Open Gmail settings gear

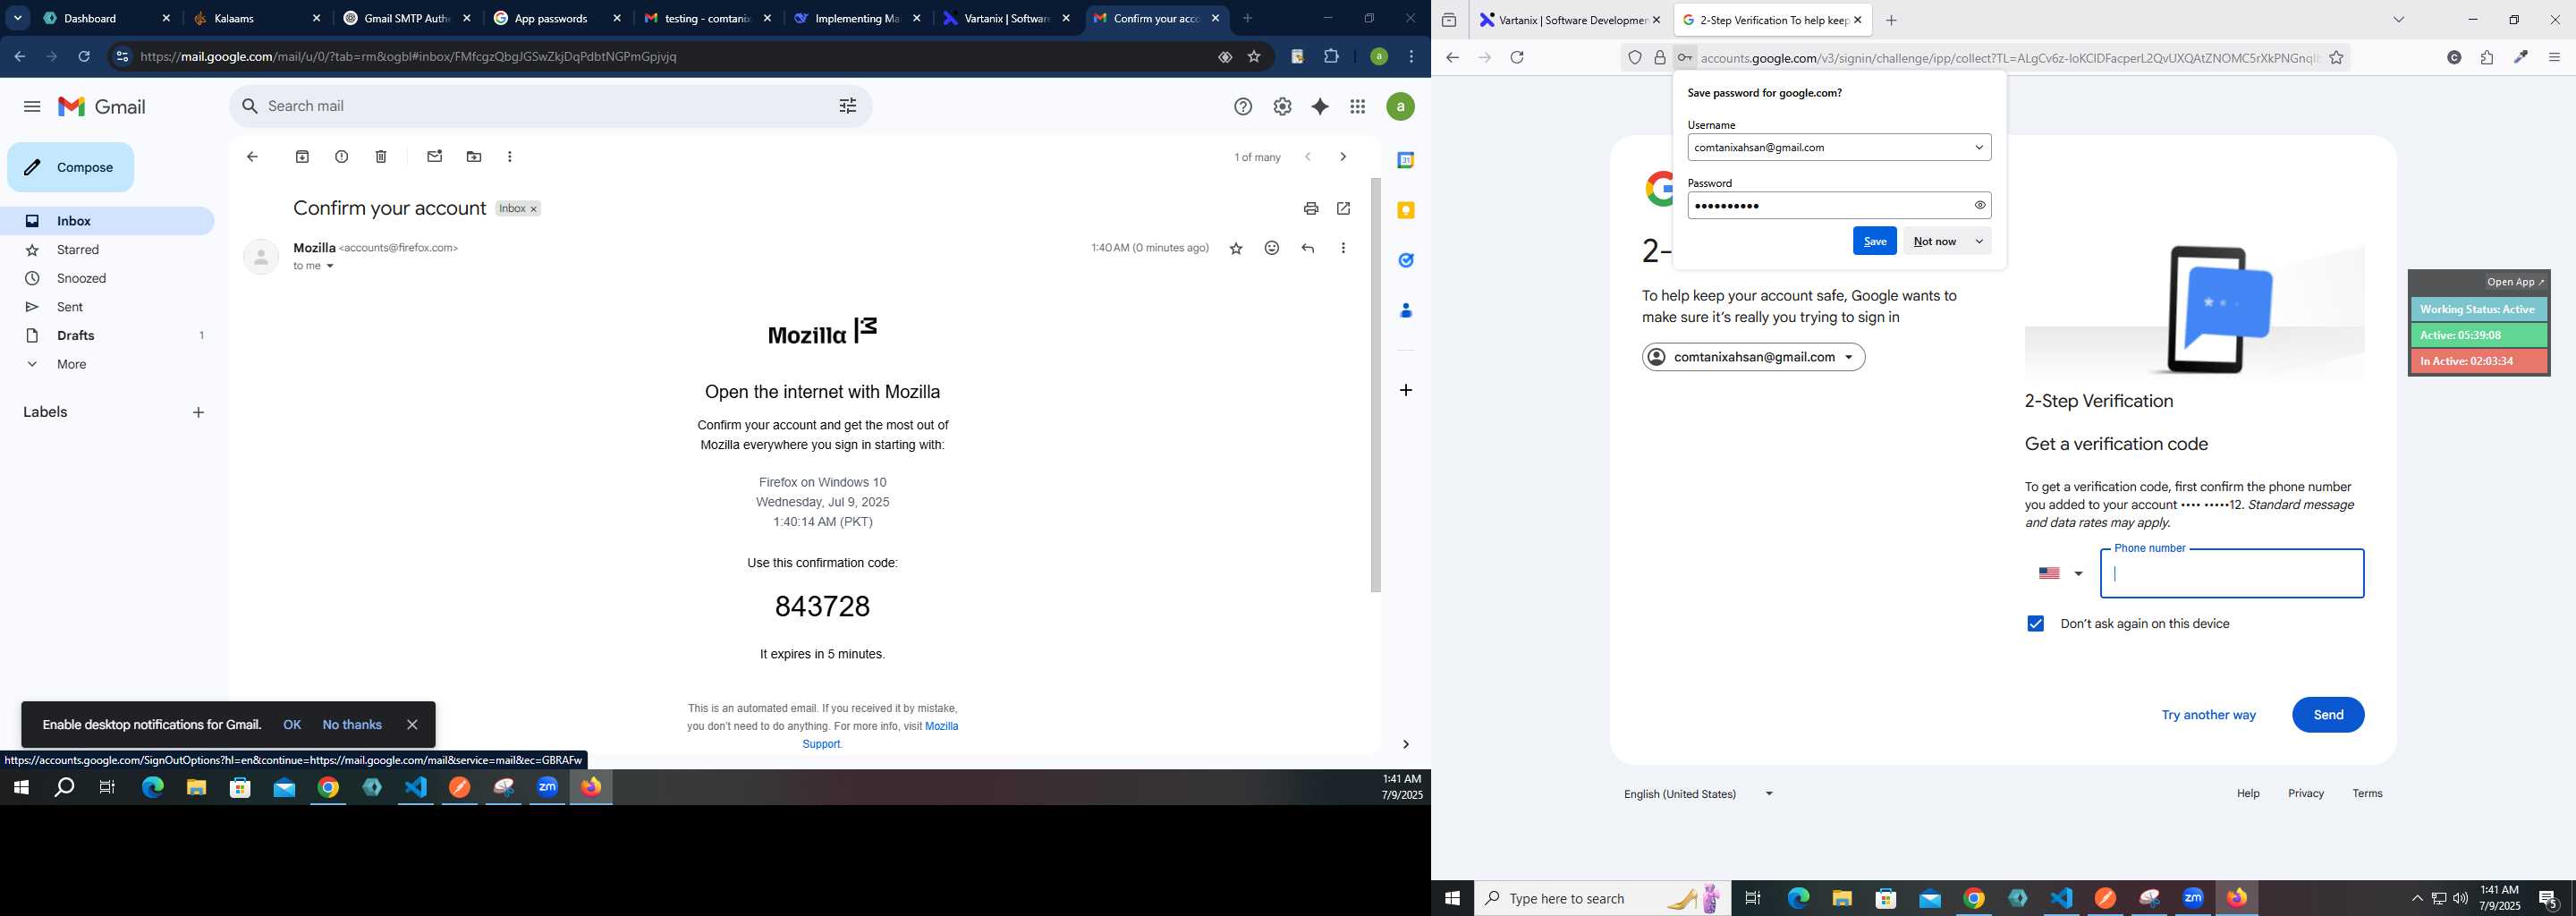click(1282, 106)
